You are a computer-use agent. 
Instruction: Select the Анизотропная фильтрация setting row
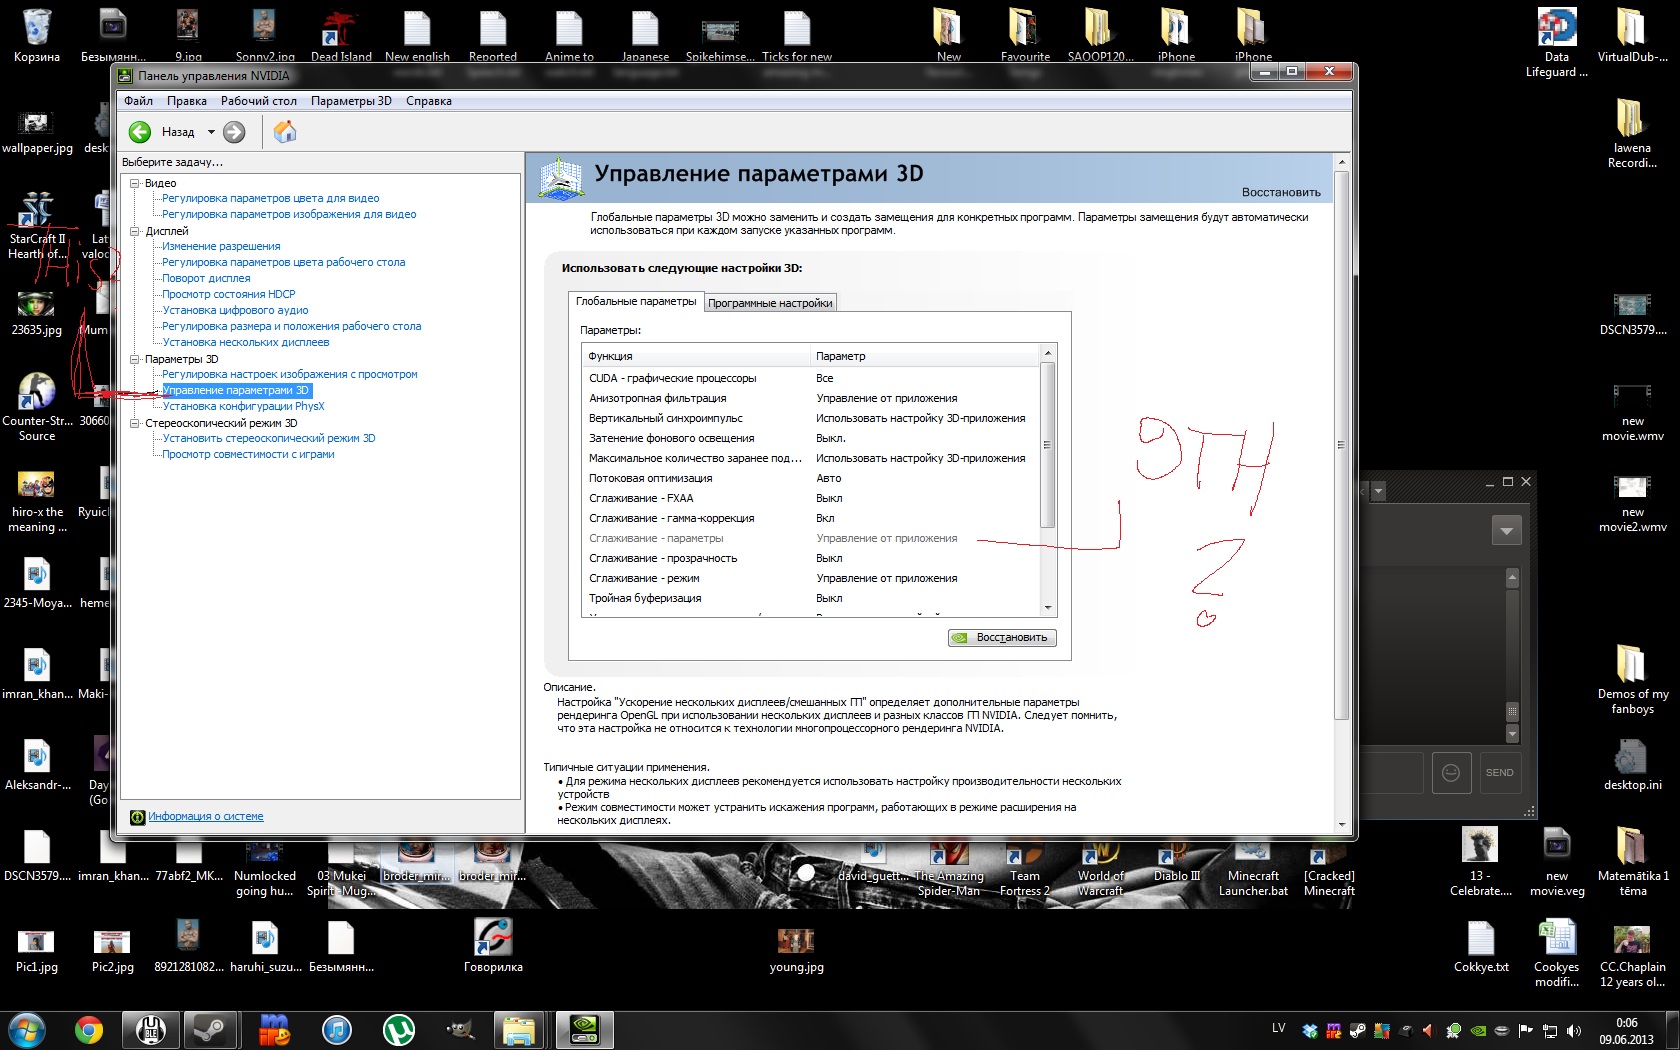(x=810, y=398)
